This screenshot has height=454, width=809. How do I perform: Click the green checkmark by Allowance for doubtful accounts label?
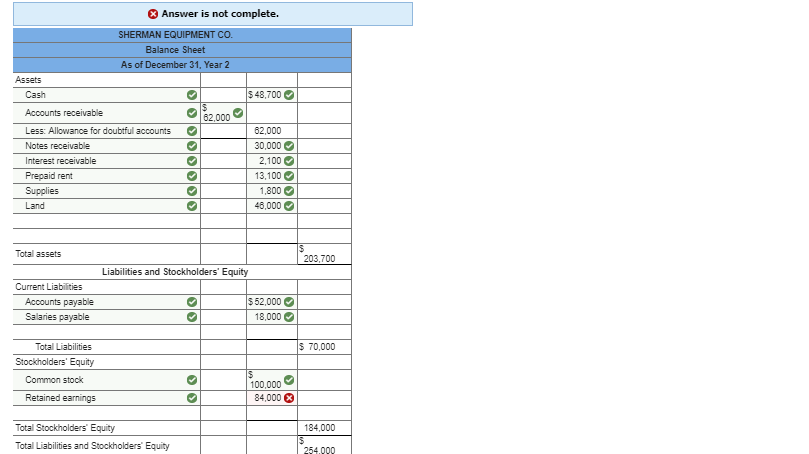192,131
